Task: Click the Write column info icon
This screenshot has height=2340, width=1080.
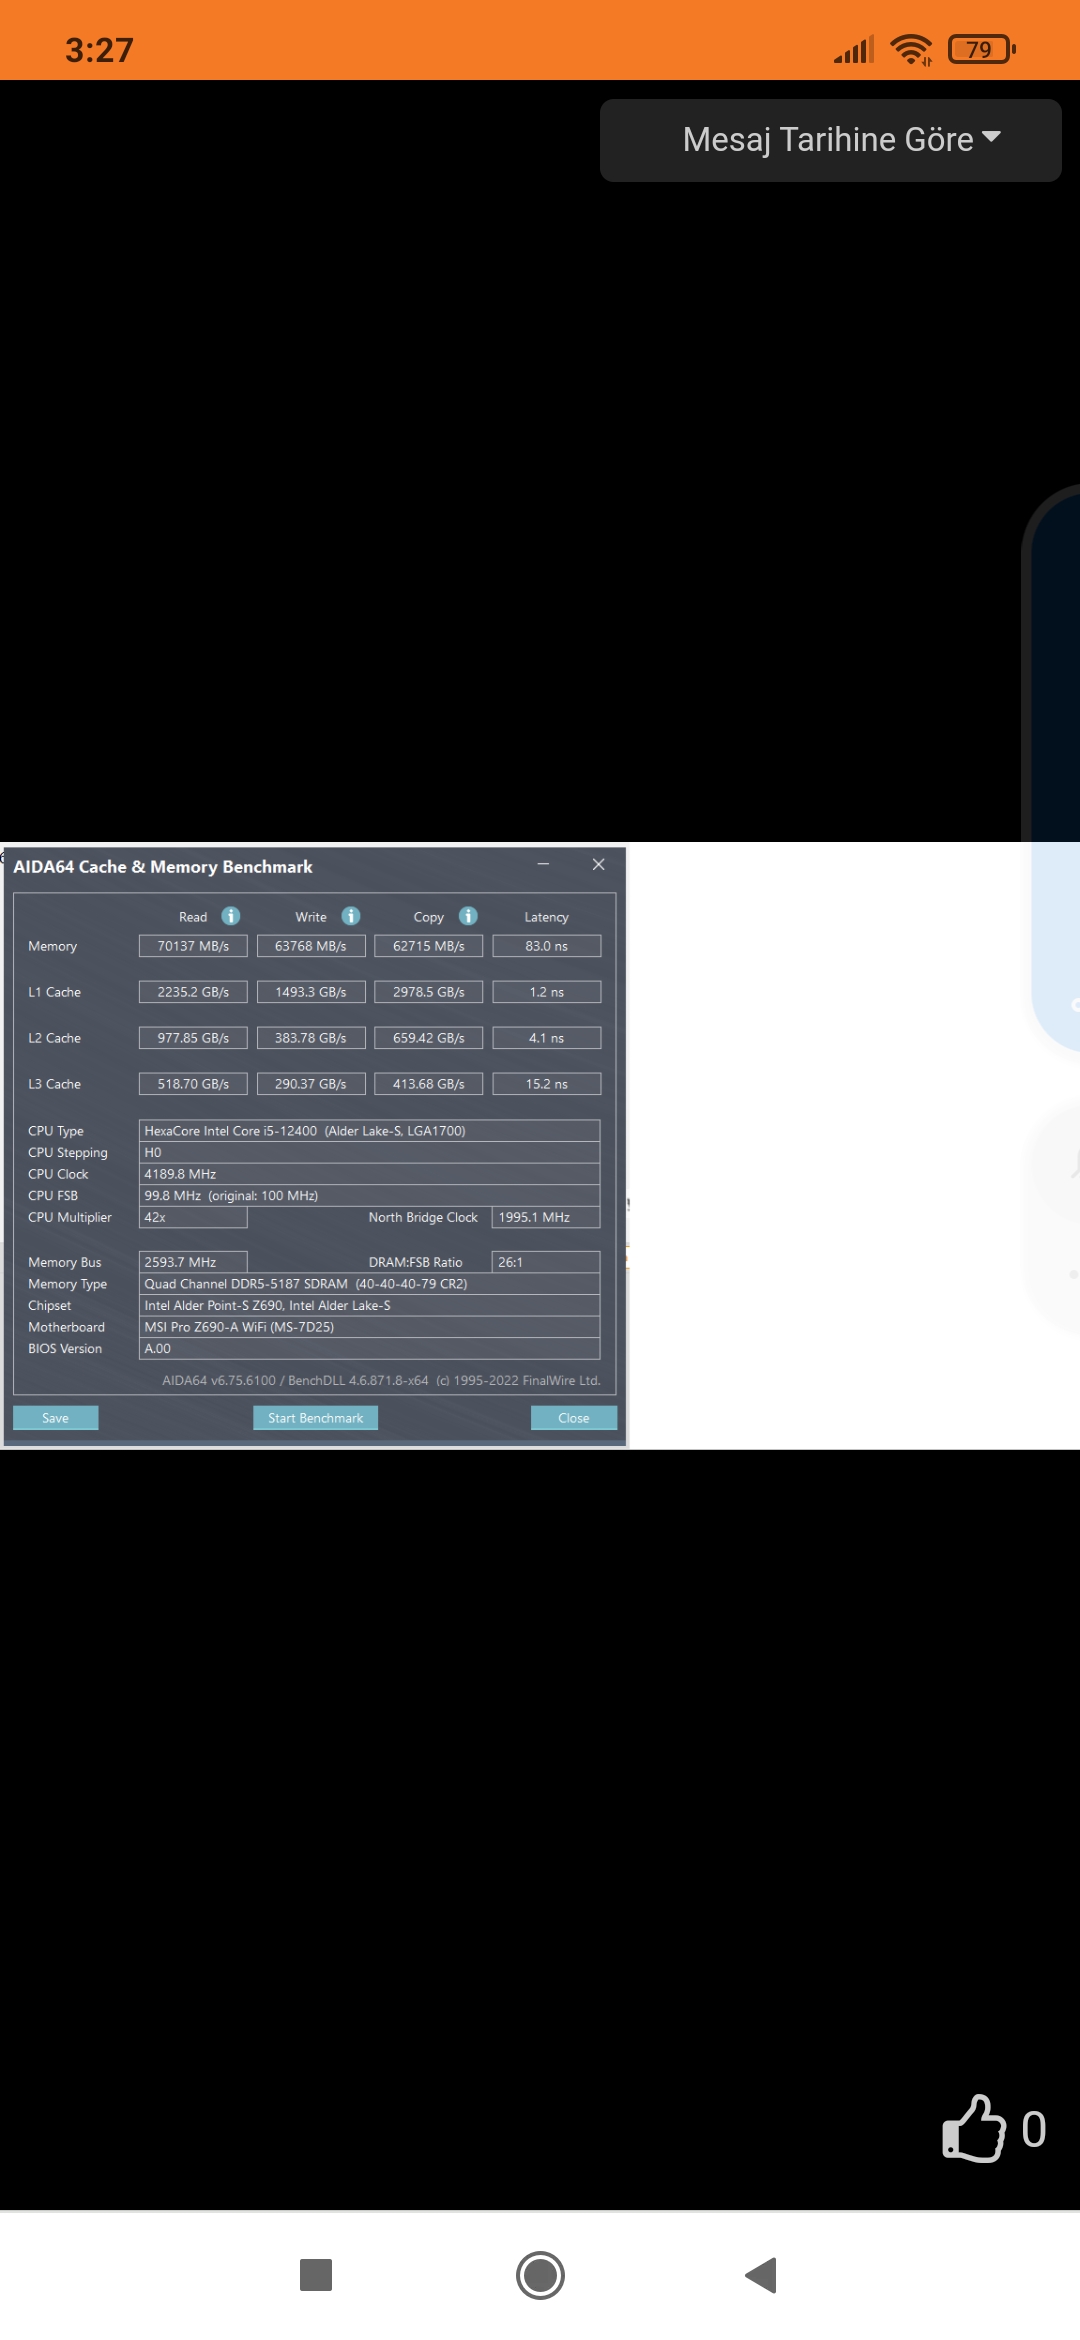Action: tap(351, 916)
